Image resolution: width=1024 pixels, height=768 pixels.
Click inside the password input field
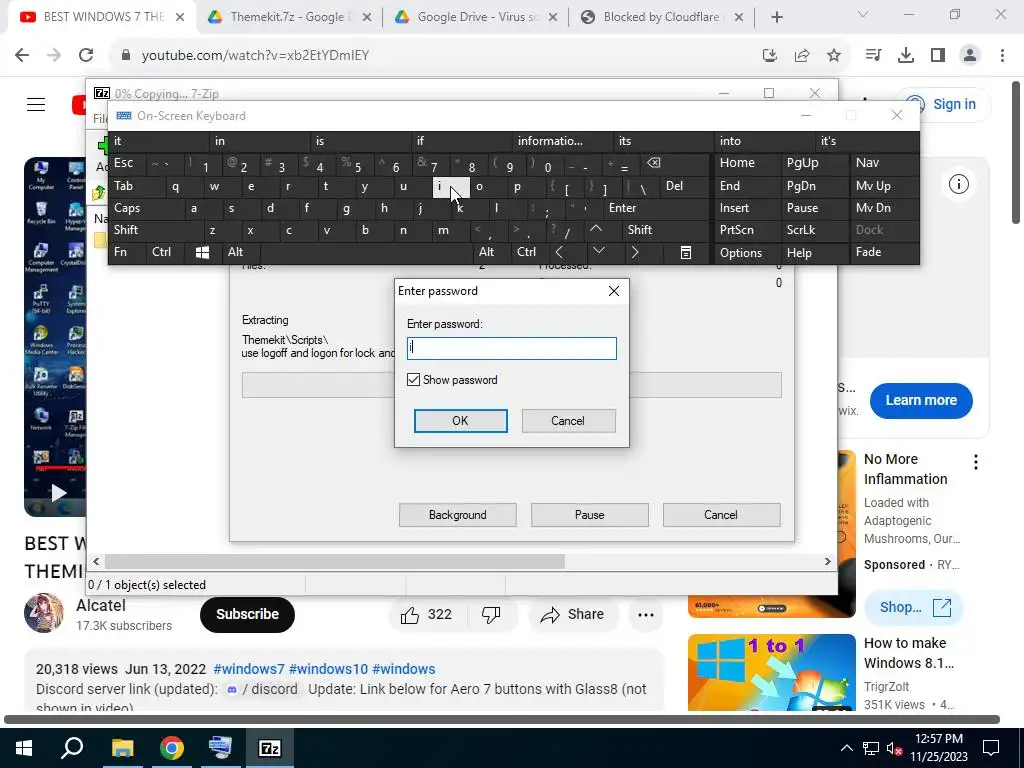tap(511, 348)
